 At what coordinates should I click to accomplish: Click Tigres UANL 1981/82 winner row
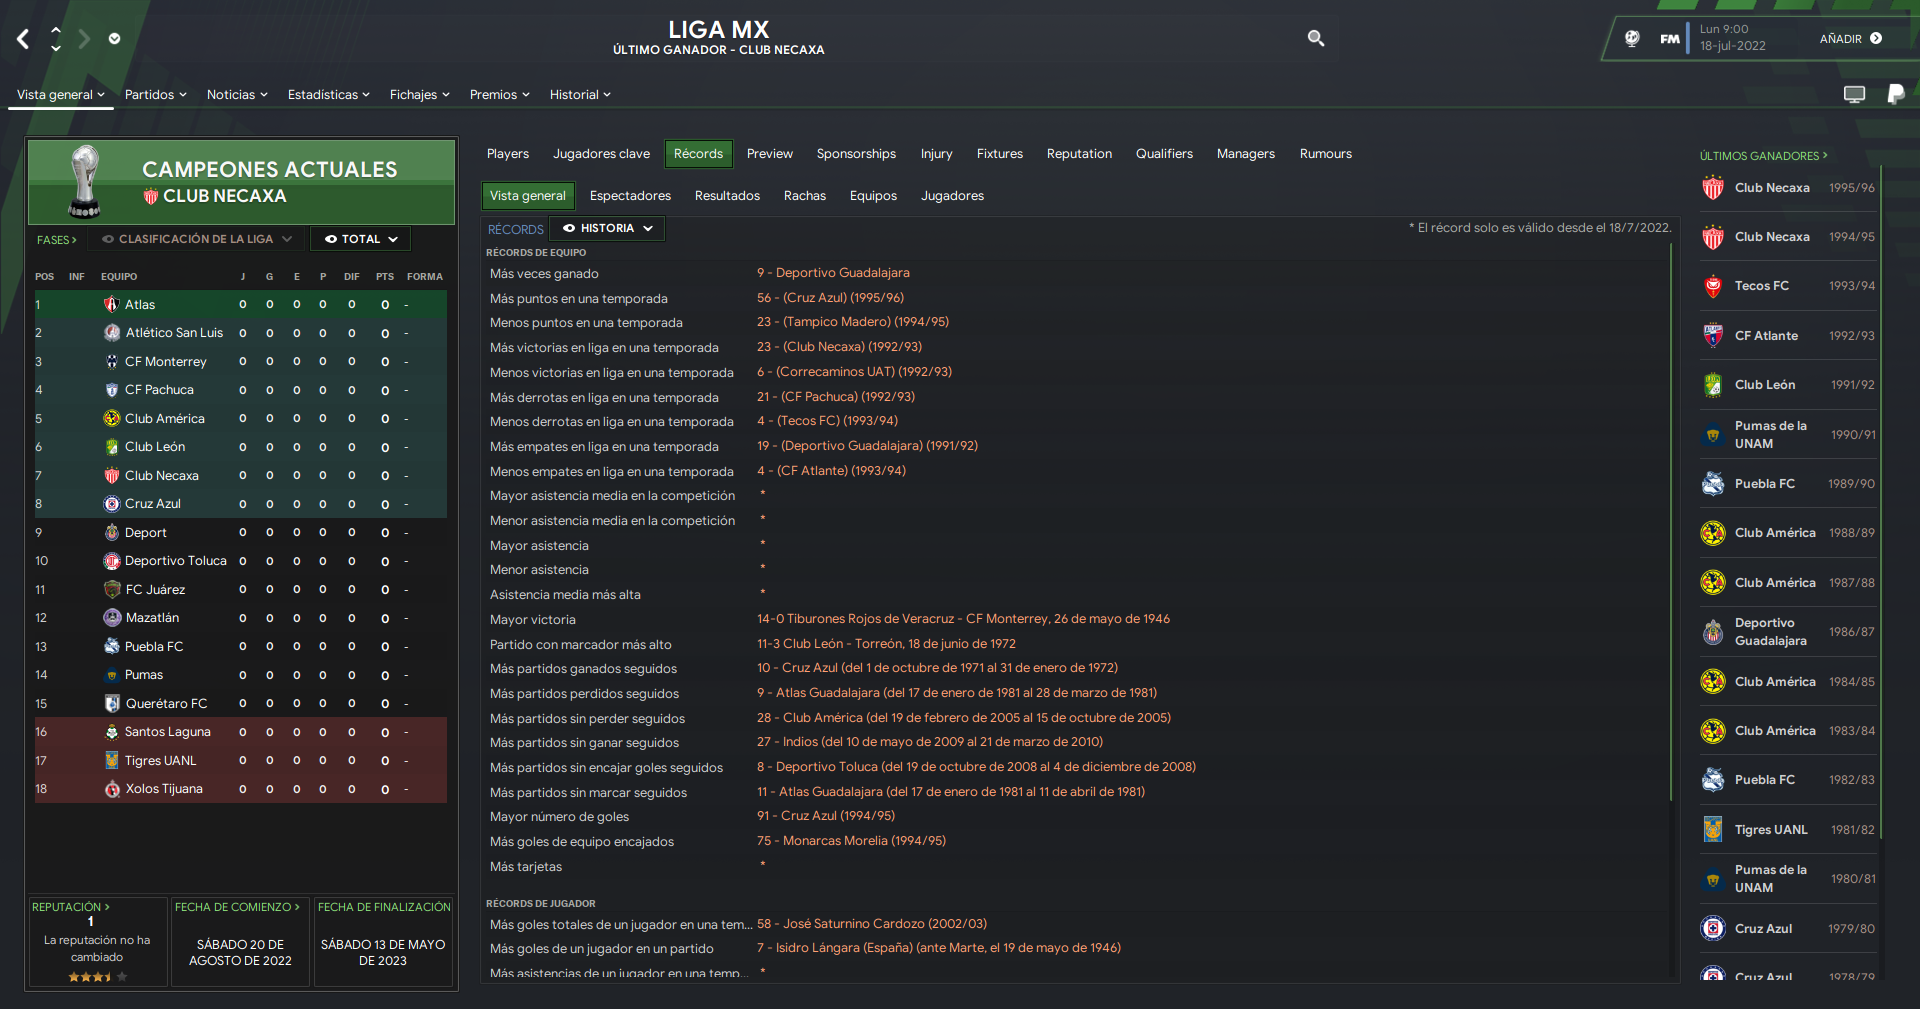click(x=1787, y=830)
